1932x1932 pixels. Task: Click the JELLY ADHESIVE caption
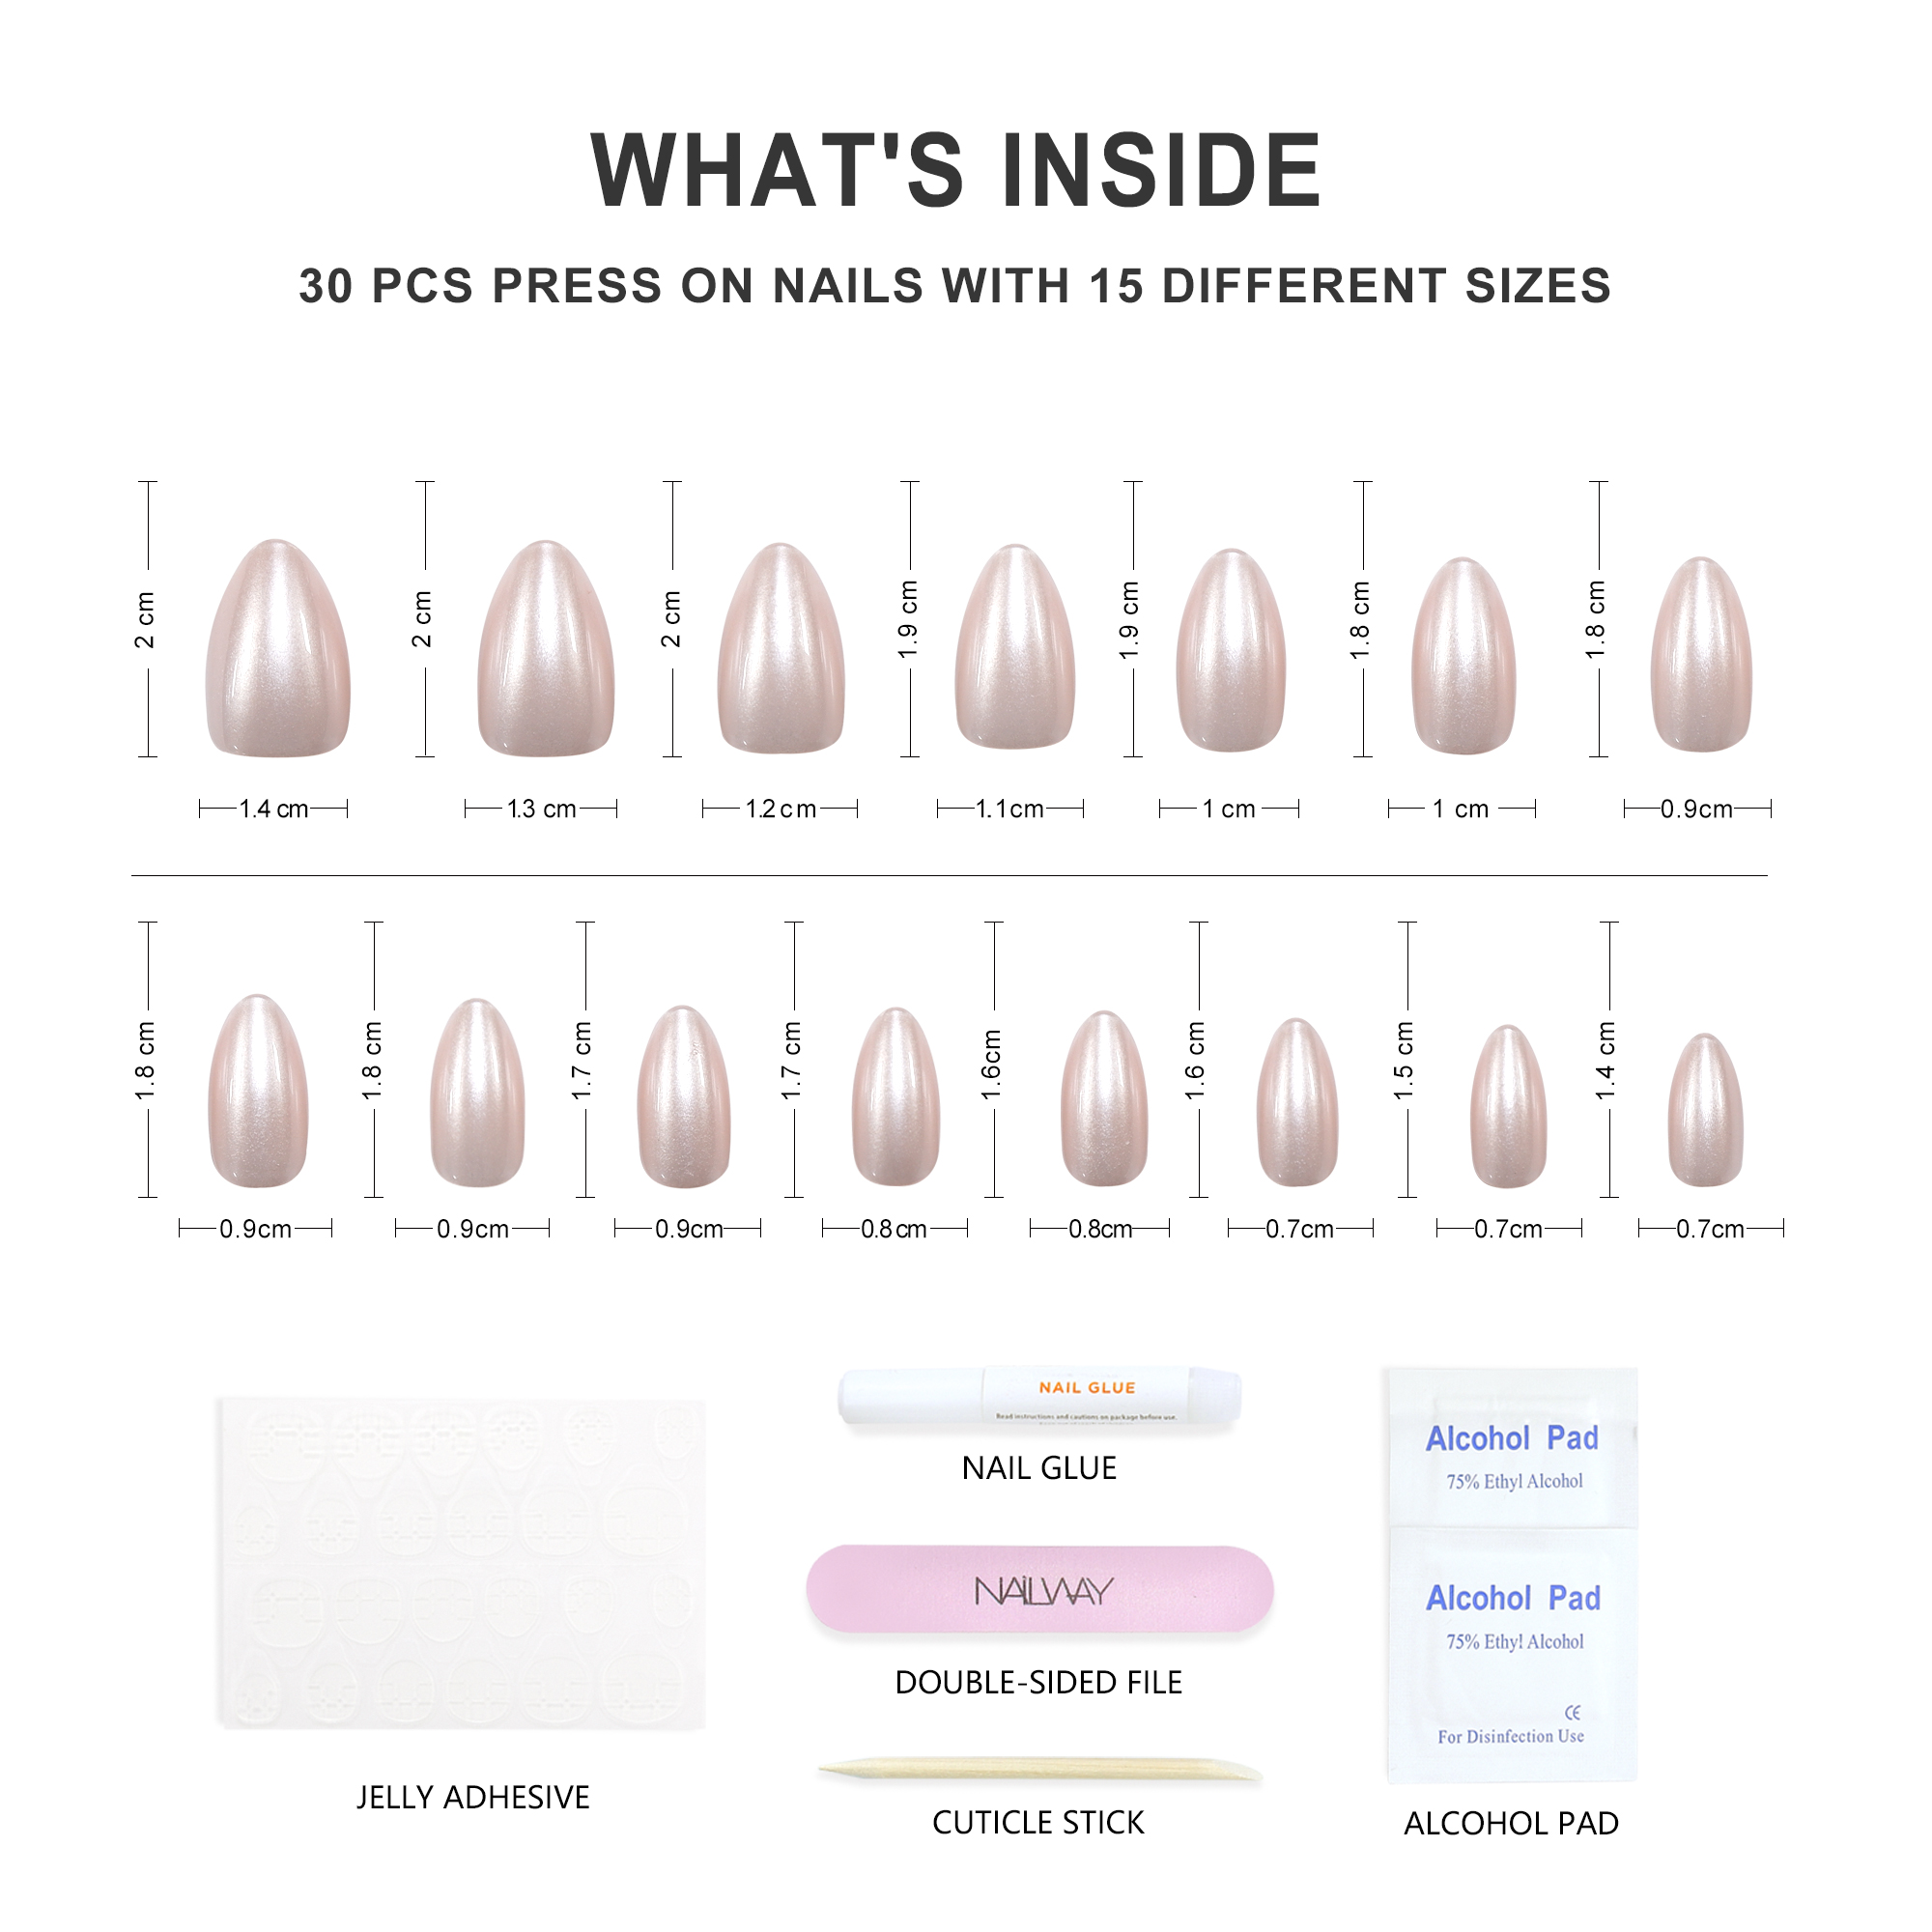point(473,1798)
